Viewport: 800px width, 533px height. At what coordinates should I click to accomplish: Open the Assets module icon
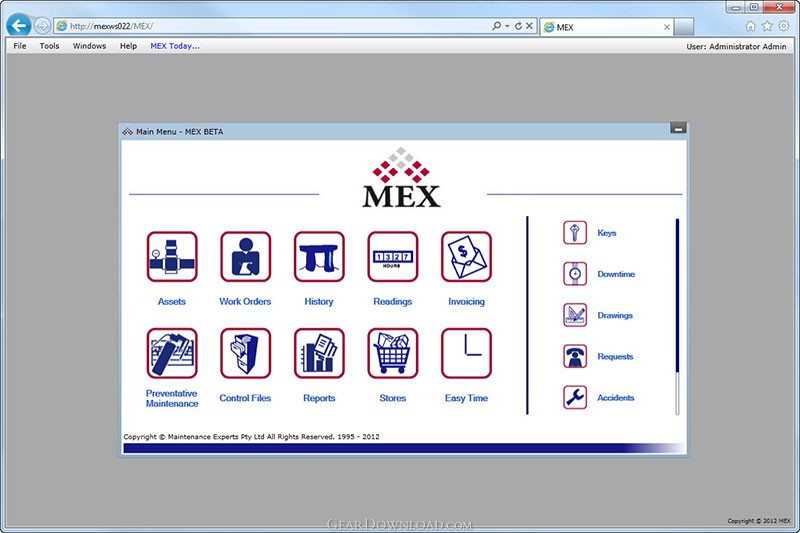click(x=172, y=257)
